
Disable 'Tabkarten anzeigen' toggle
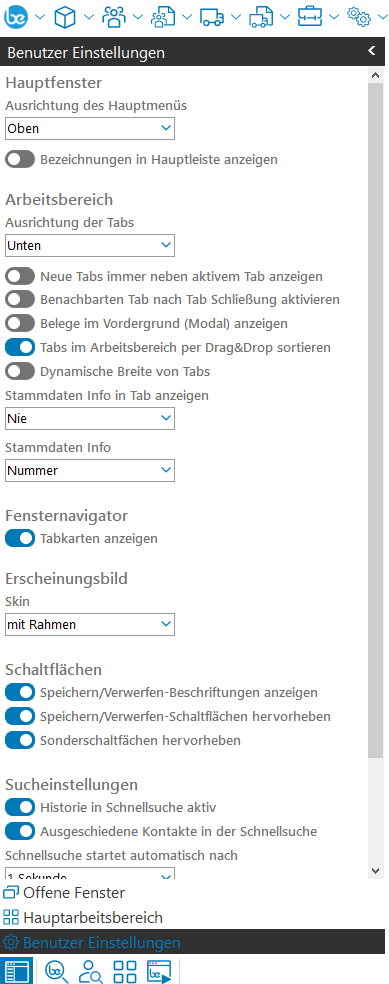click(x=20, y=538)
